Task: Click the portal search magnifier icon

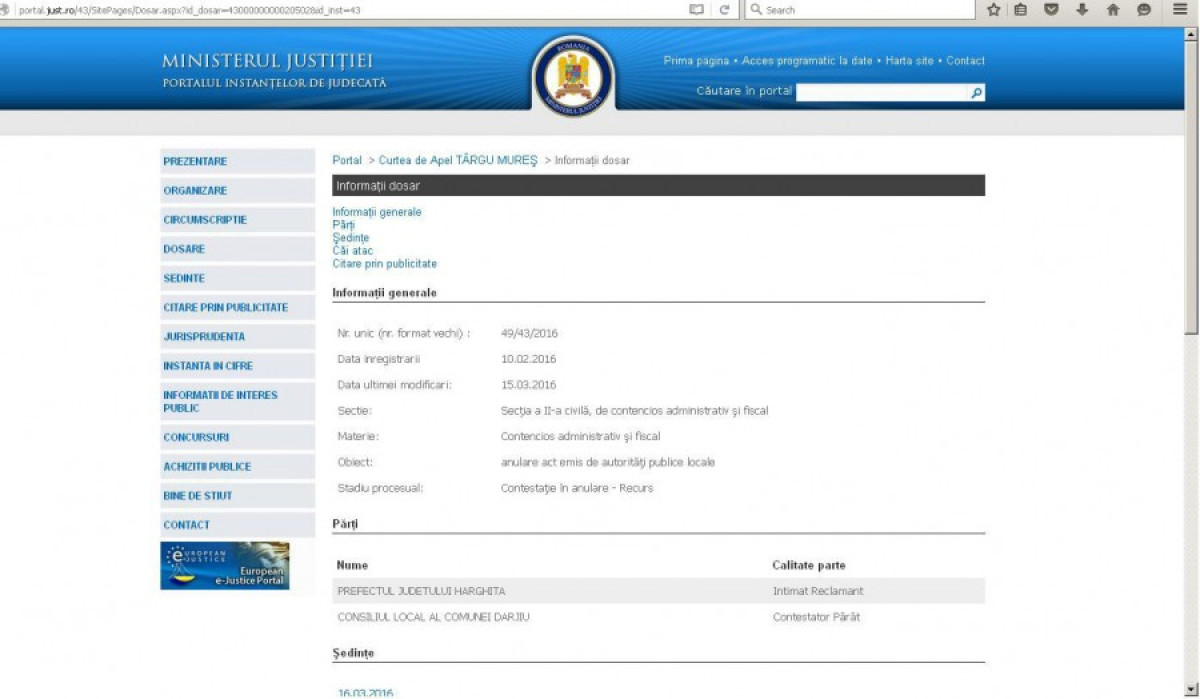Action: pos(977,92)
